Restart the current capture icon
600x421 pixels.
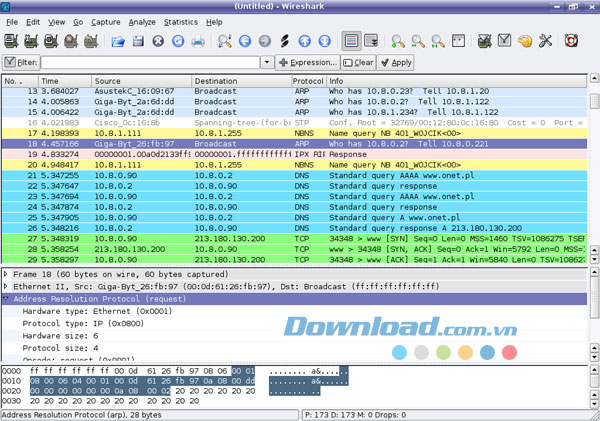pos(91,41)
